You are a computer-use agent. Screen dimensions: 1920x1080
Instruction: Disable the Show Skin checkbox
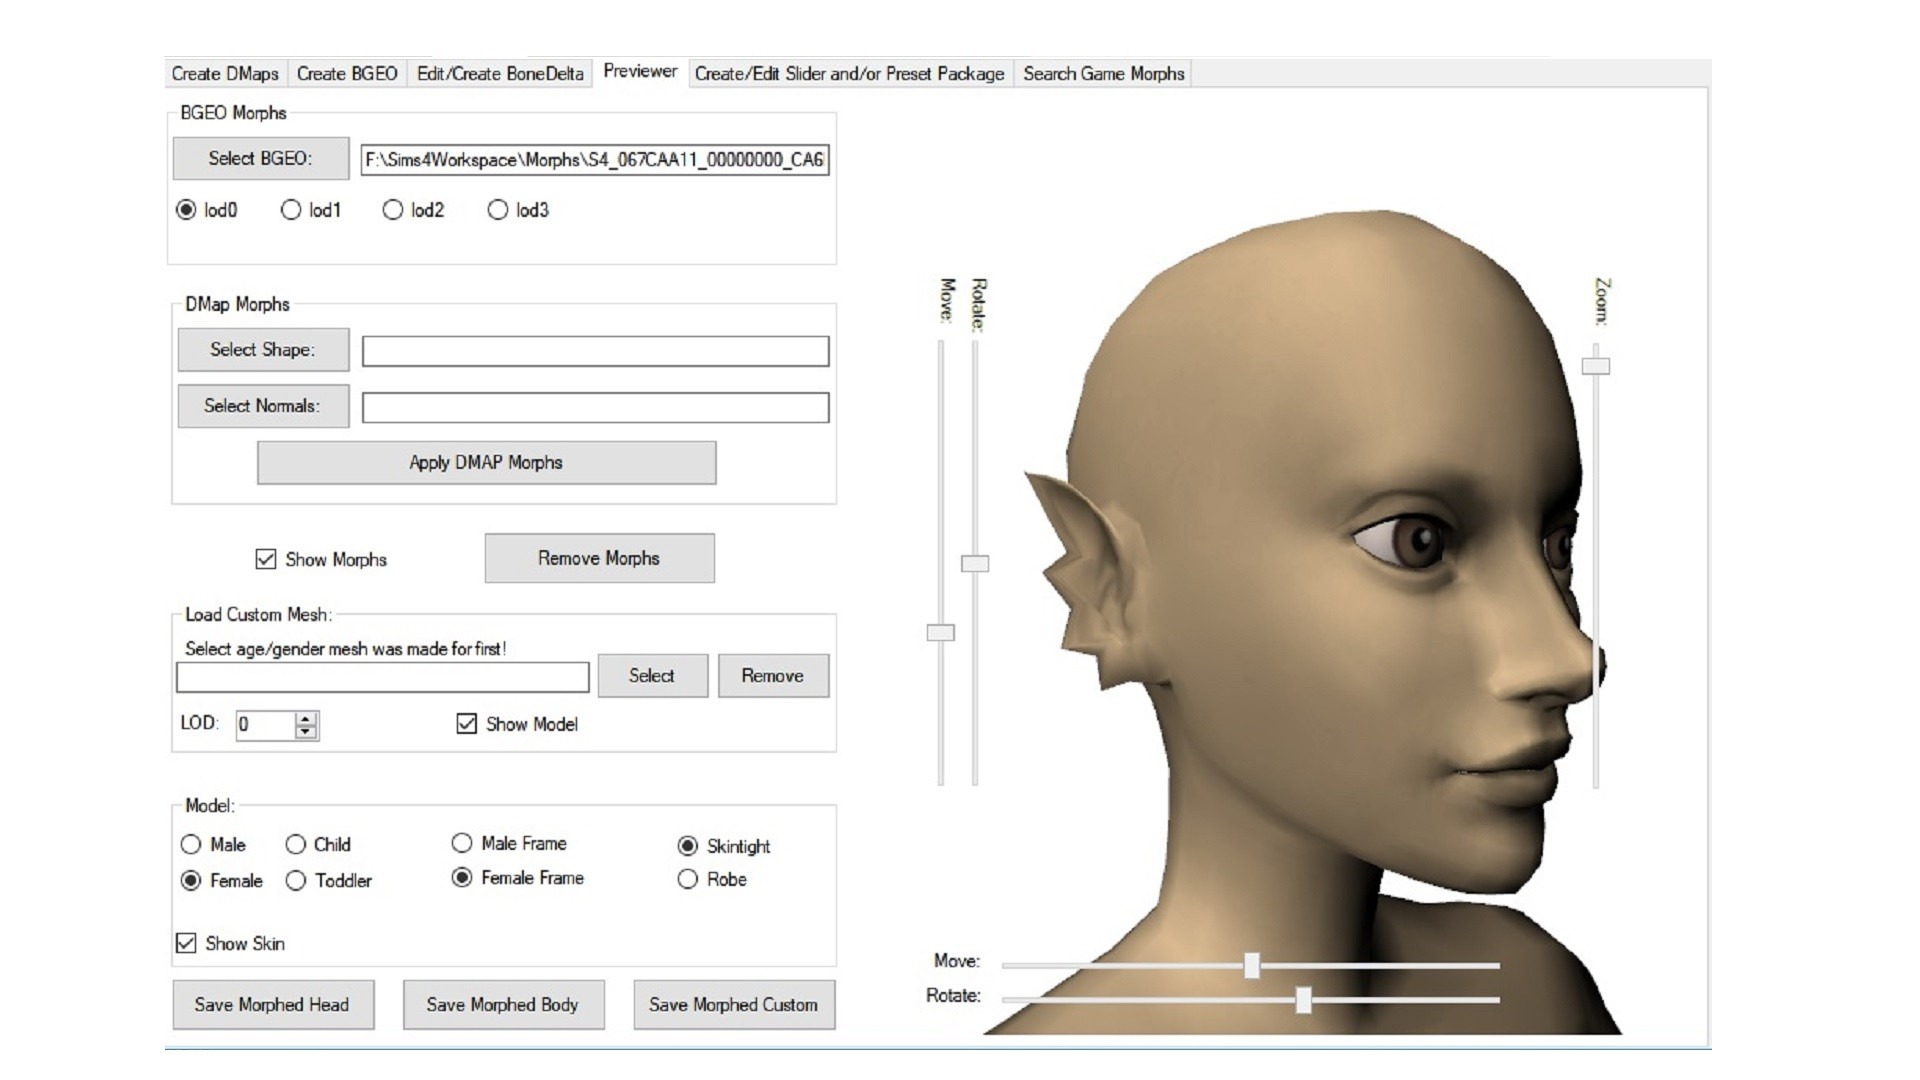[x=186, y=943]
